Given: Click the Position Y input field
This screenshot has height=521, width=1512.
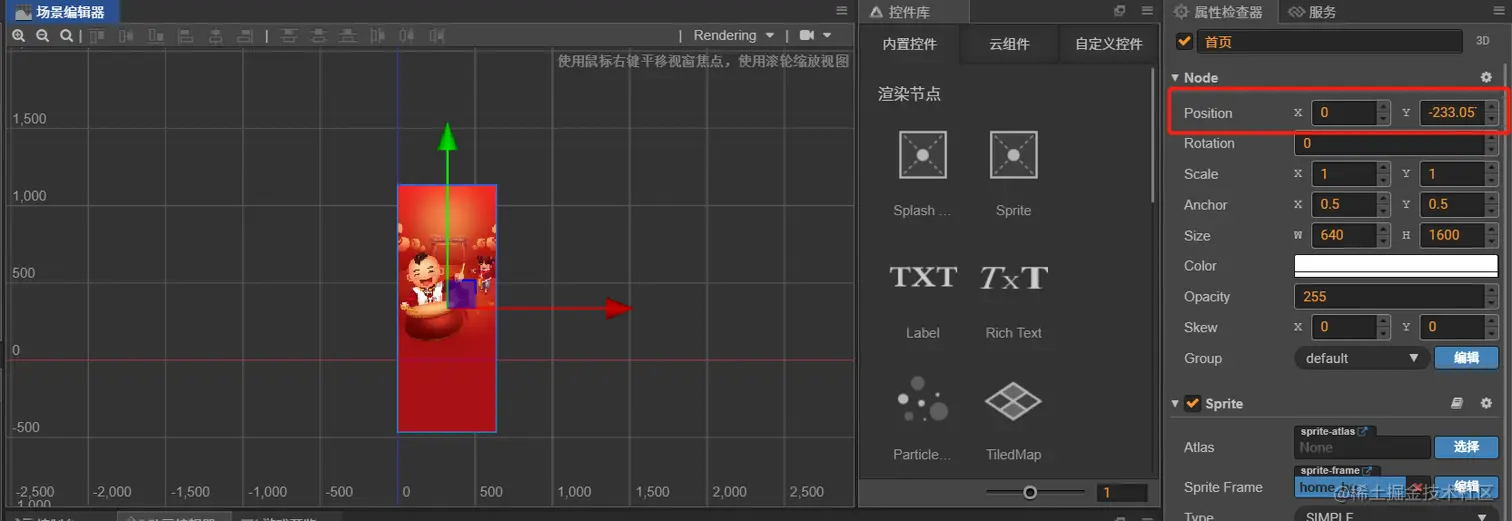Looking at the screenshot, I should (x=1459, y=112).
